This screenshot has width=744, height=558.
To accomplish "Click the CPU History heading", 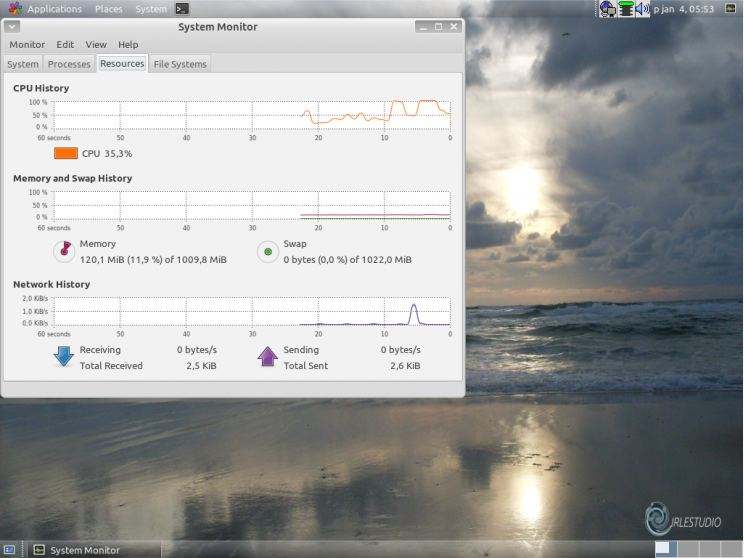I will 41,88.
